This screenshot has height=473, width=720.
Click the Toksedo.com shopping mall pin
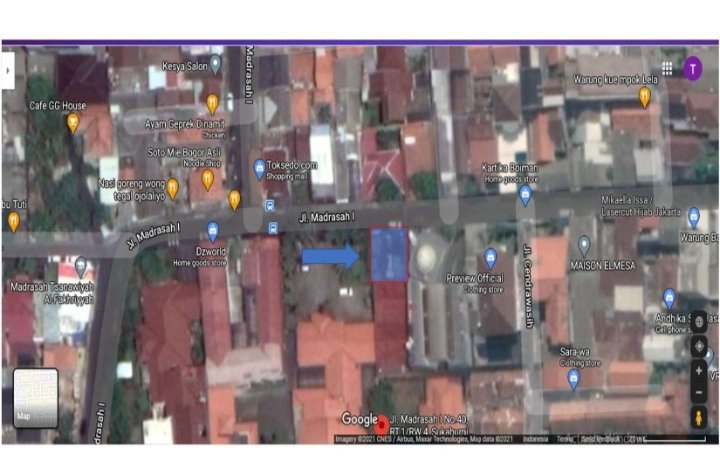click(x=260, y=169)
